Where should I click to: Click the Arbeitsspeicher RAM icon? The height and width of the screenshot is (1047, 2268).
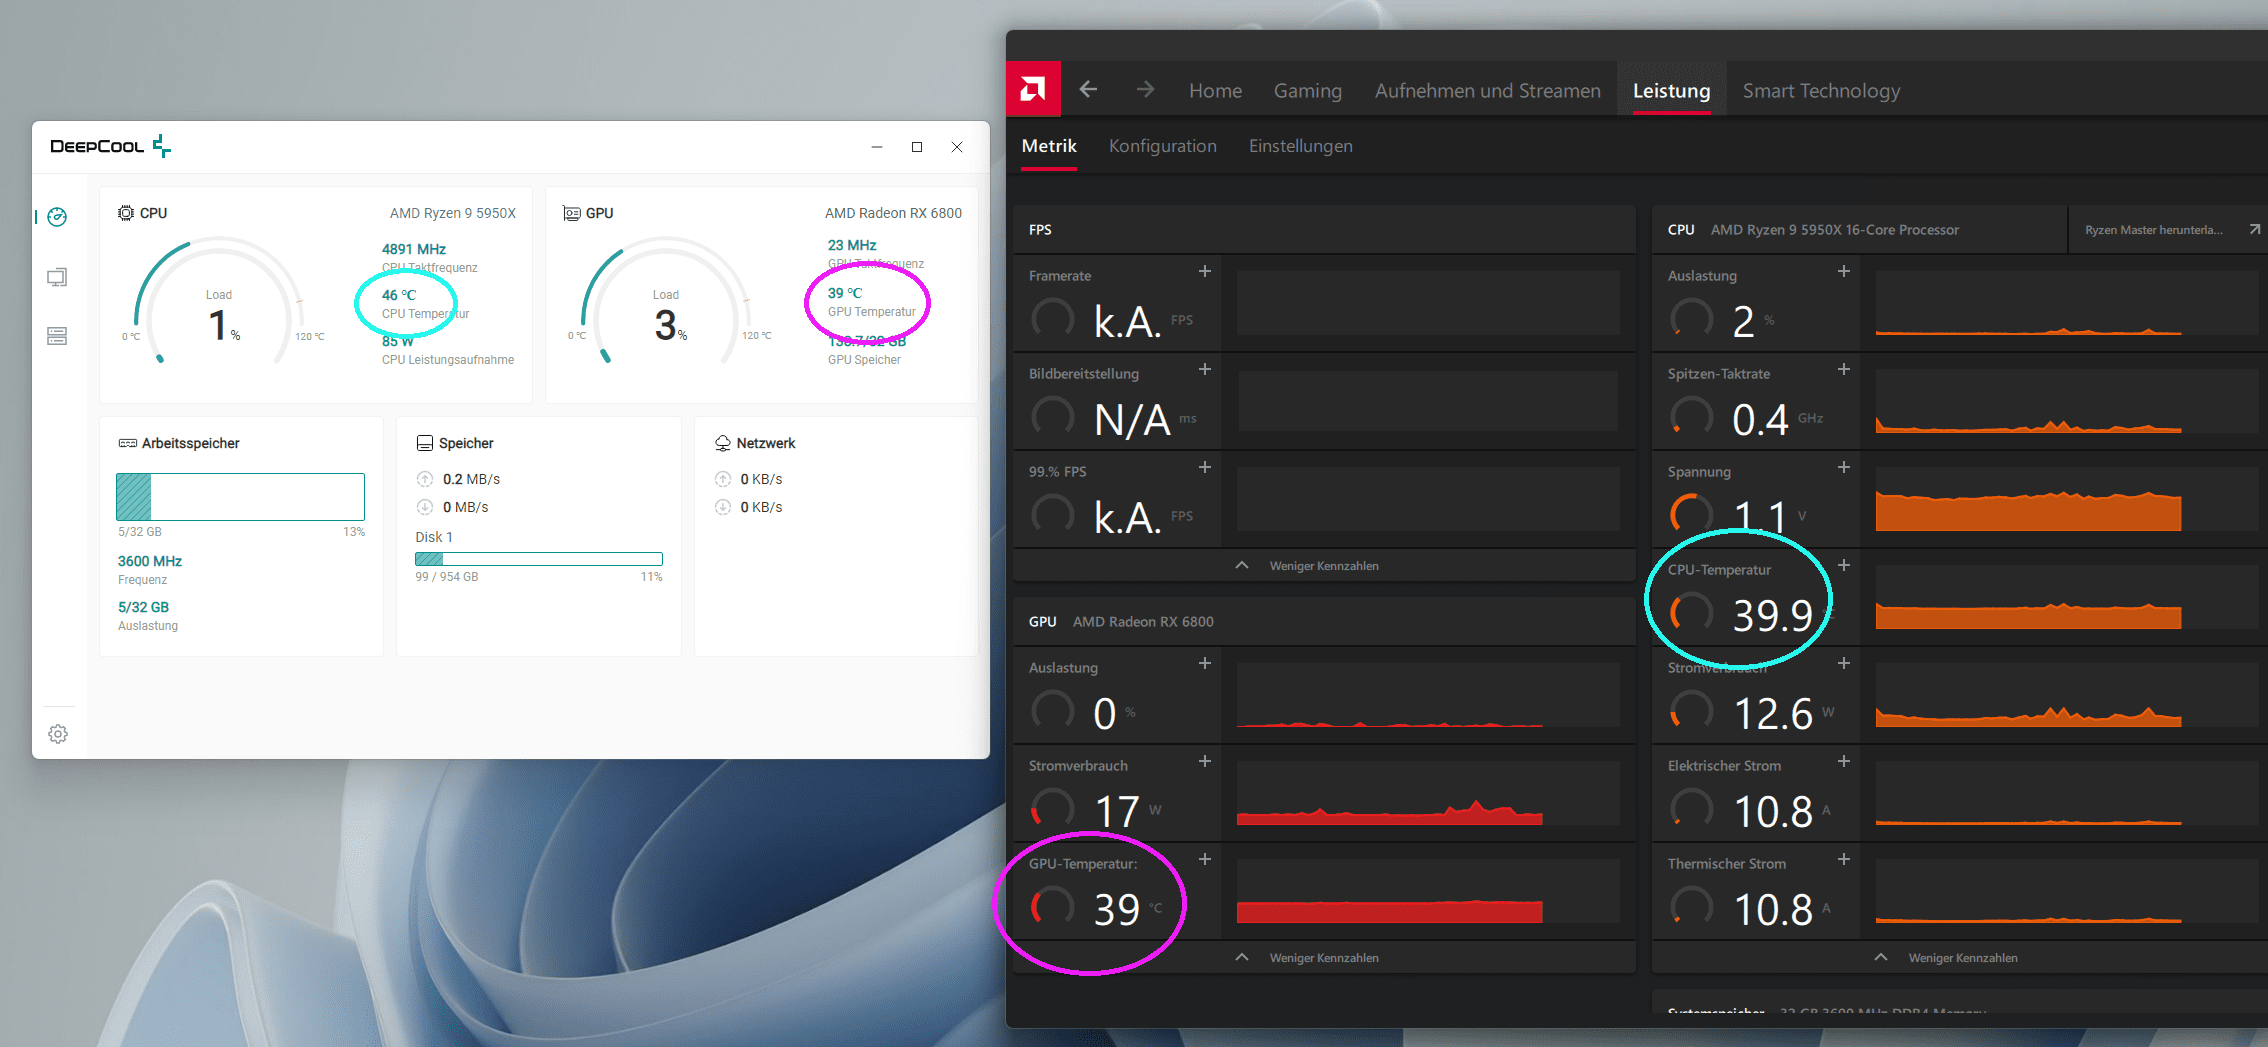coord(127,443)
